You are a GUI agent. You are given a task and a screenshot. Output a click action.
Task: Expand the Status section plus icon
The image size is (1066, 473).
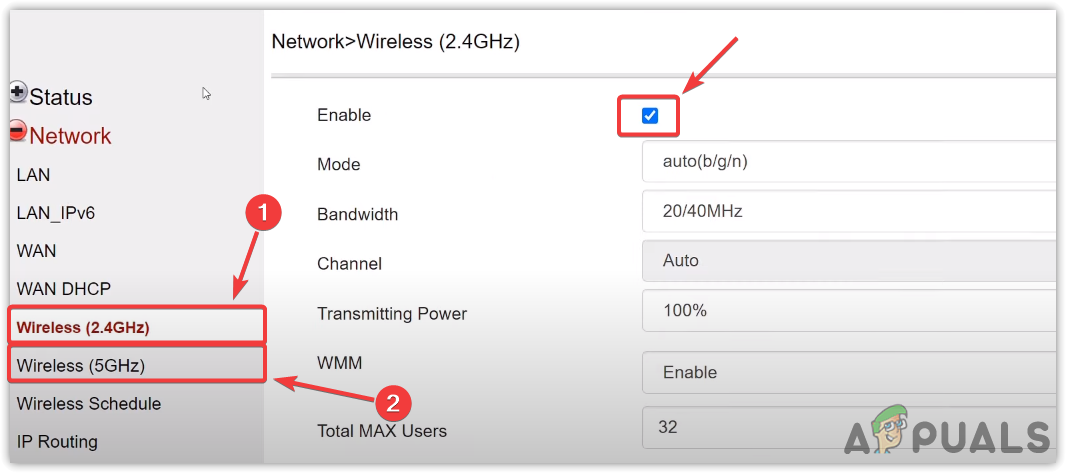tap(18, 92)
